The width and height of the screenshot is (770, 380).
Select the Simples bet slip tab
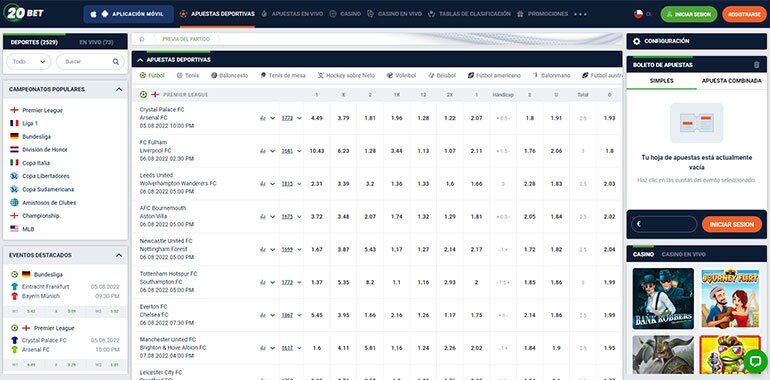tap(661, 81)
